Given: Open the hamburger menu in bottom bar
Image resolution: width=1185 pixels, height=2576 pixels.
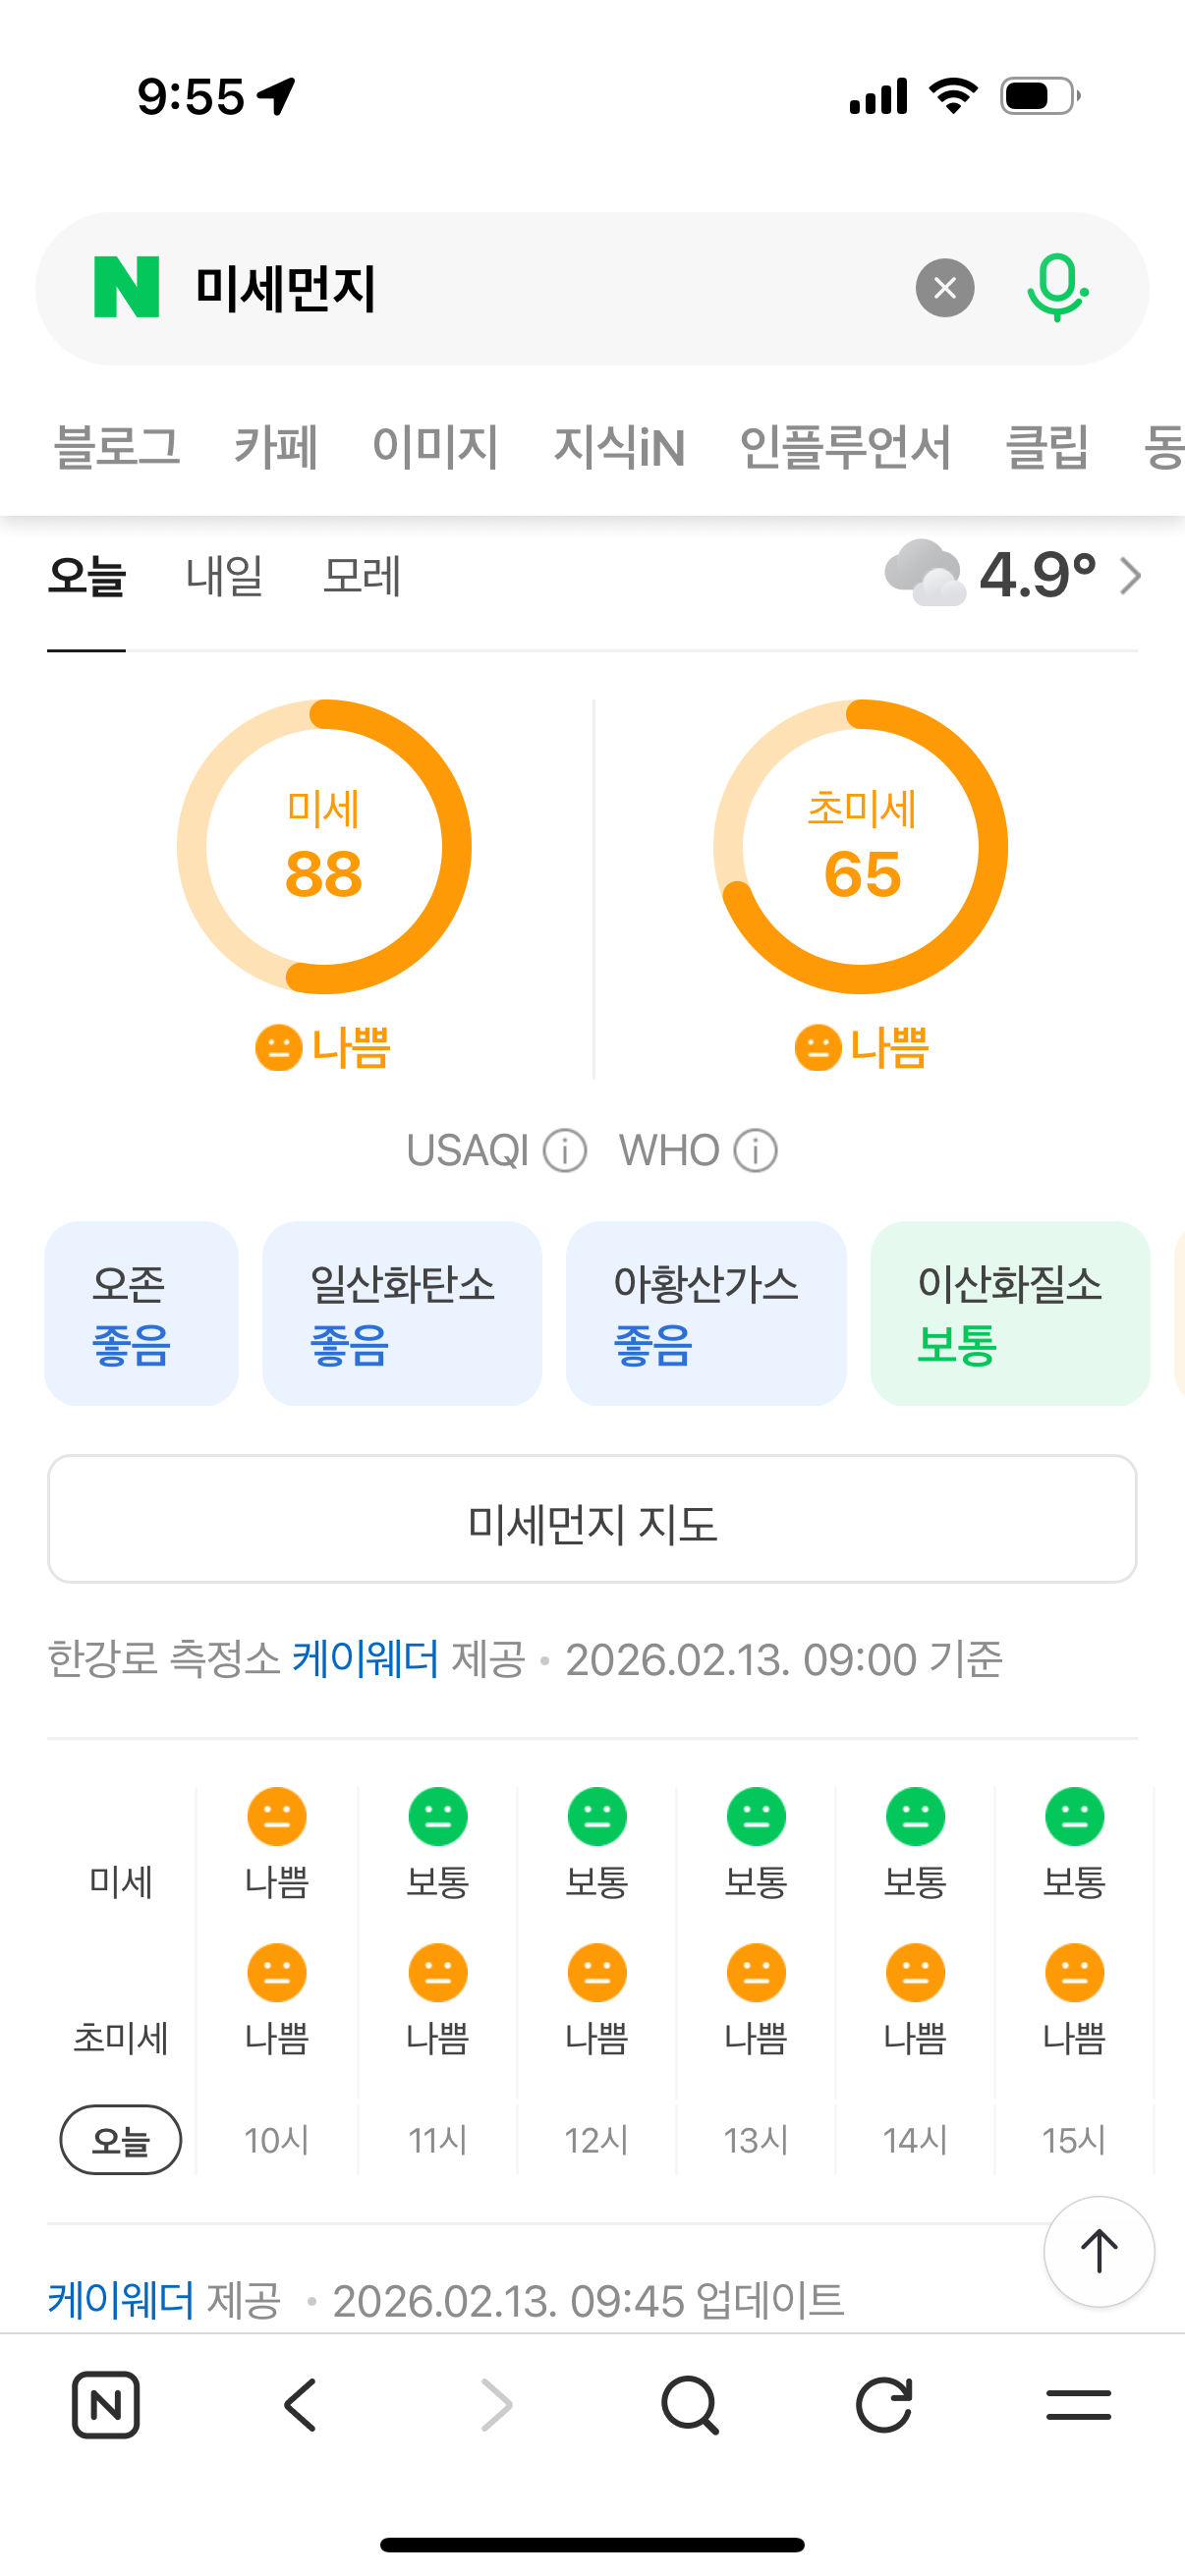Looking at the screenshot, I should coord(1078,2404).
